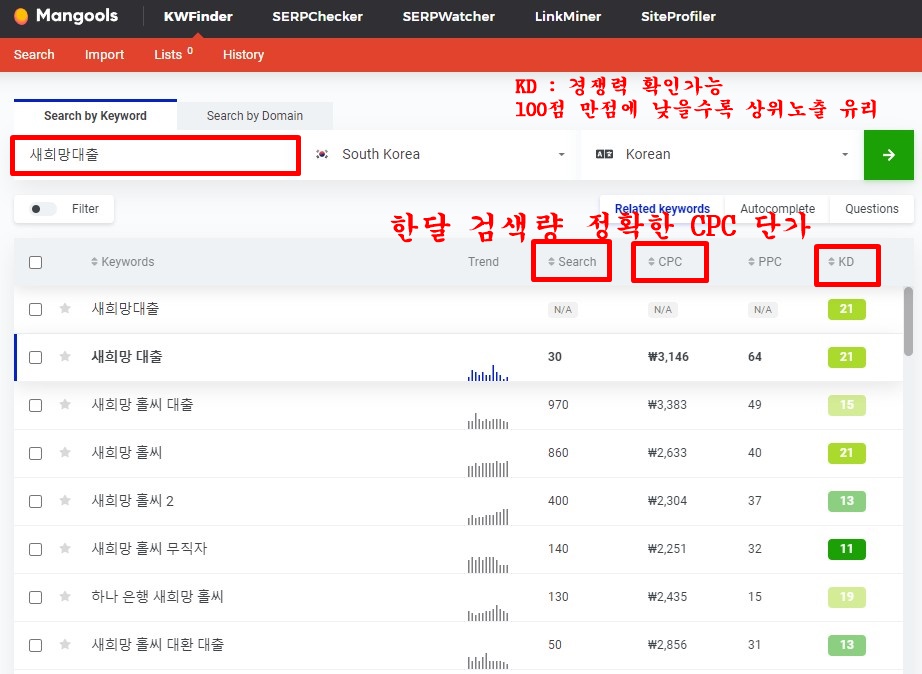Star the 새희망 대출 keyword

coord(65,356)
